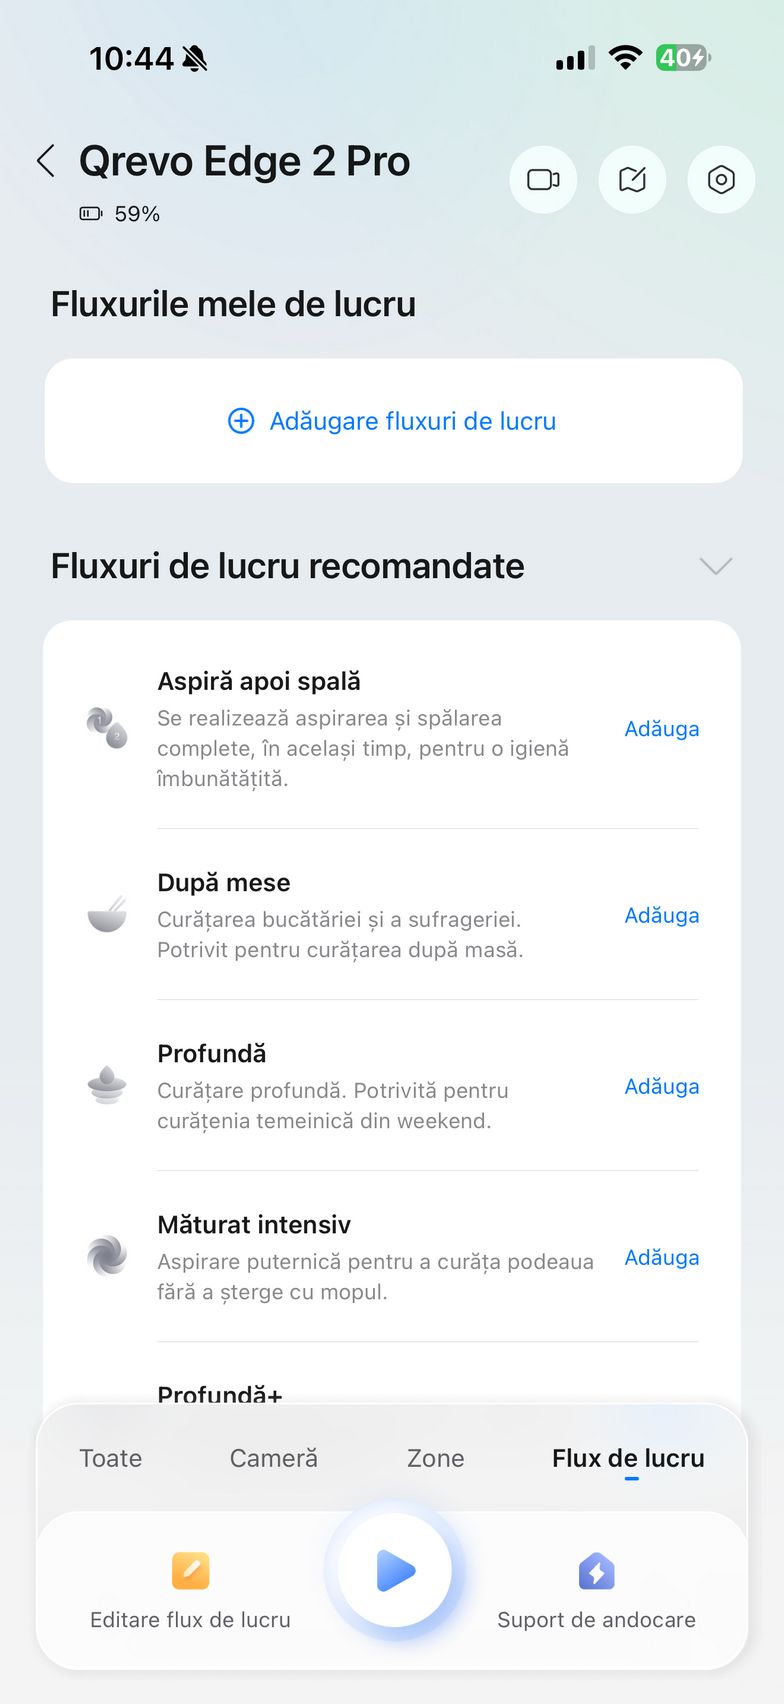The width and height of the screenshot is (784, 1704).
Task: Tap the Aspiră apoi spală vacuum-mop icon
Action: (x=107, y=727)
